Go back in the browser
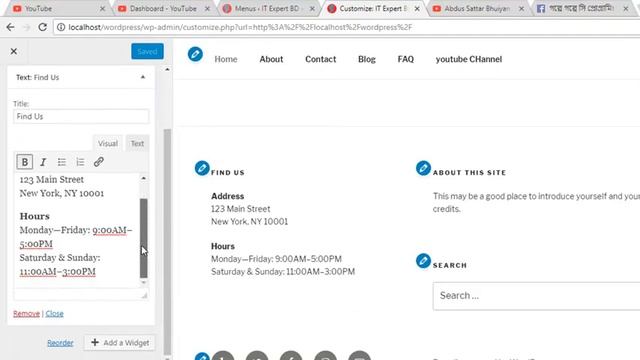 click(x=10, y=27)
